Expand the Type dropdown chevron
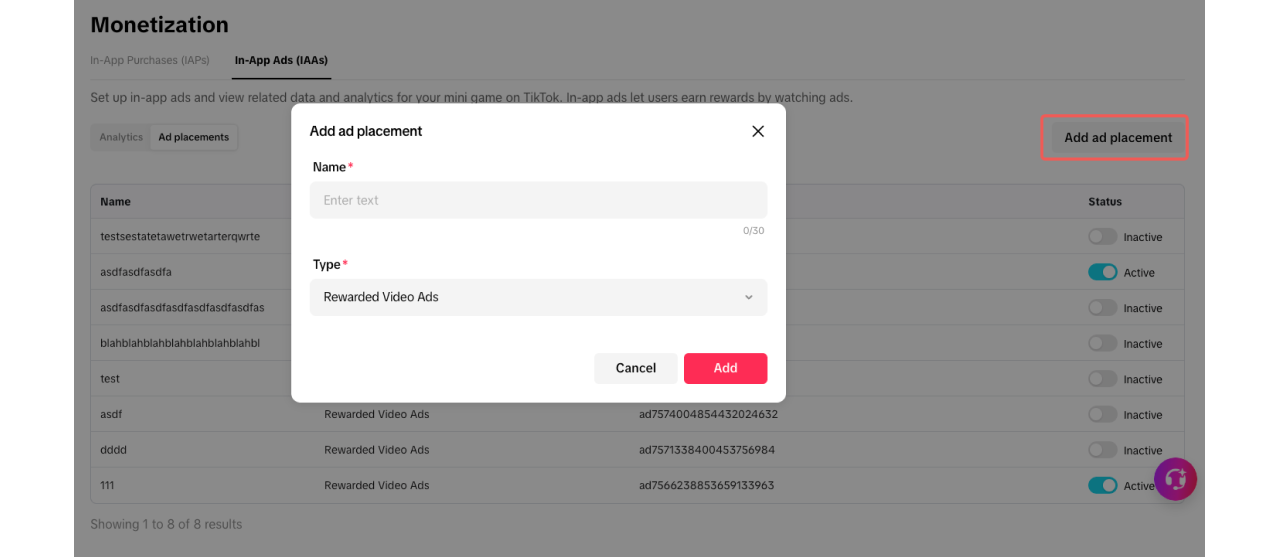1280x557 pixels. click(x=748, y=297)
